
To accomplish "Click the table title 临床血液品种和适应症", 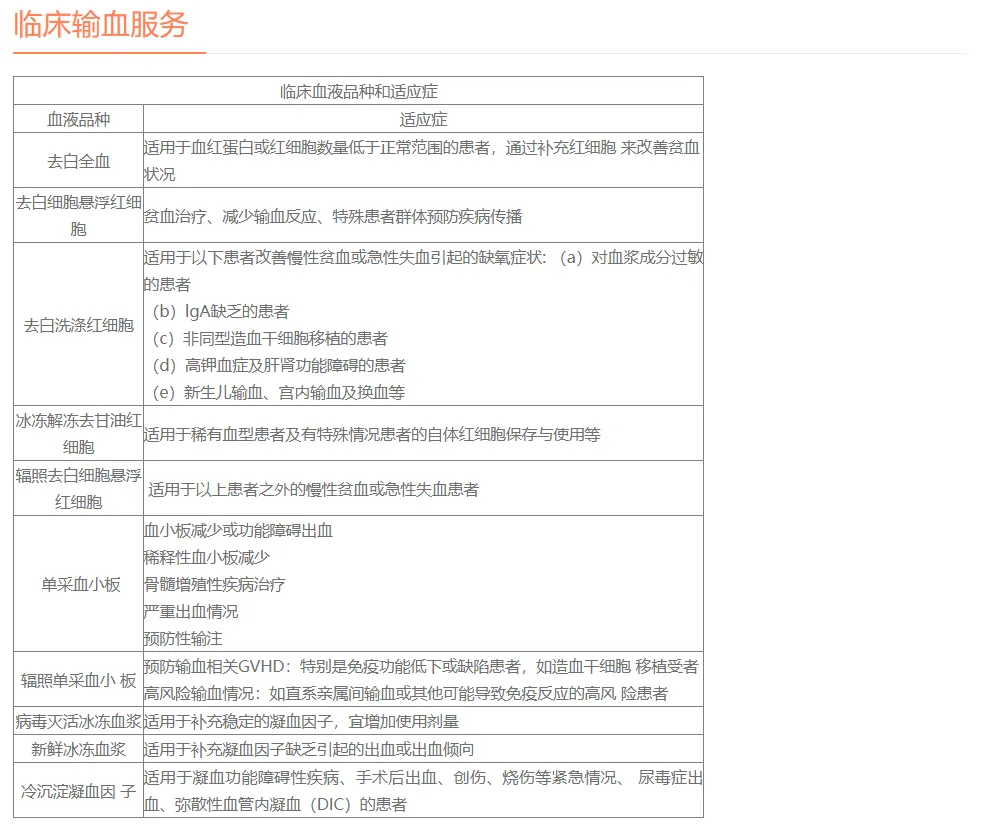I will [x=358, y=91].
